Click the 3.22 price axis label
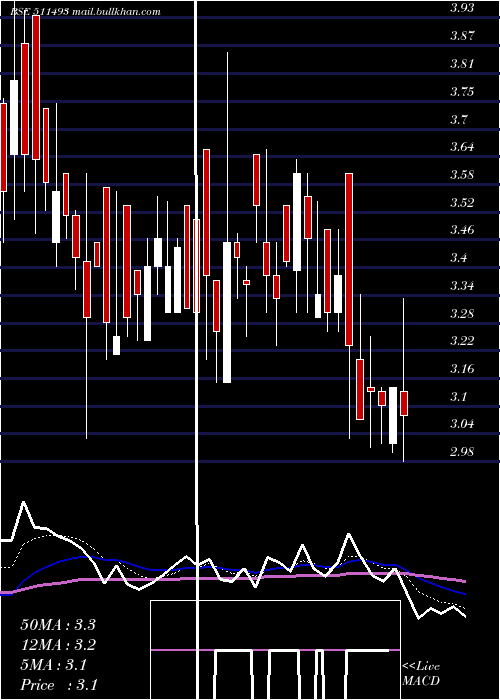500x700 pixels. 462,341
